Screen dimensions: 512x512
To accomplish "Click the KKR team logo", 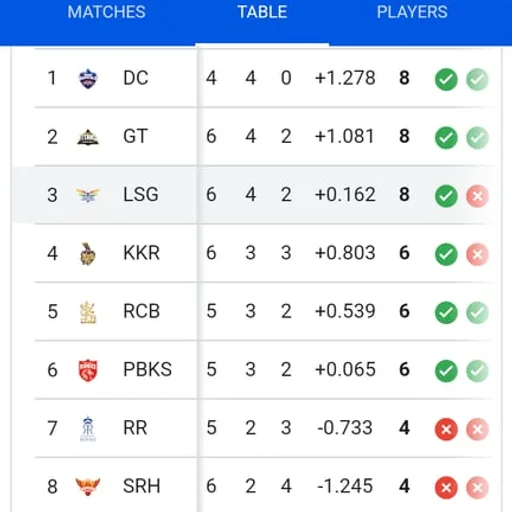I will (88, 254).
